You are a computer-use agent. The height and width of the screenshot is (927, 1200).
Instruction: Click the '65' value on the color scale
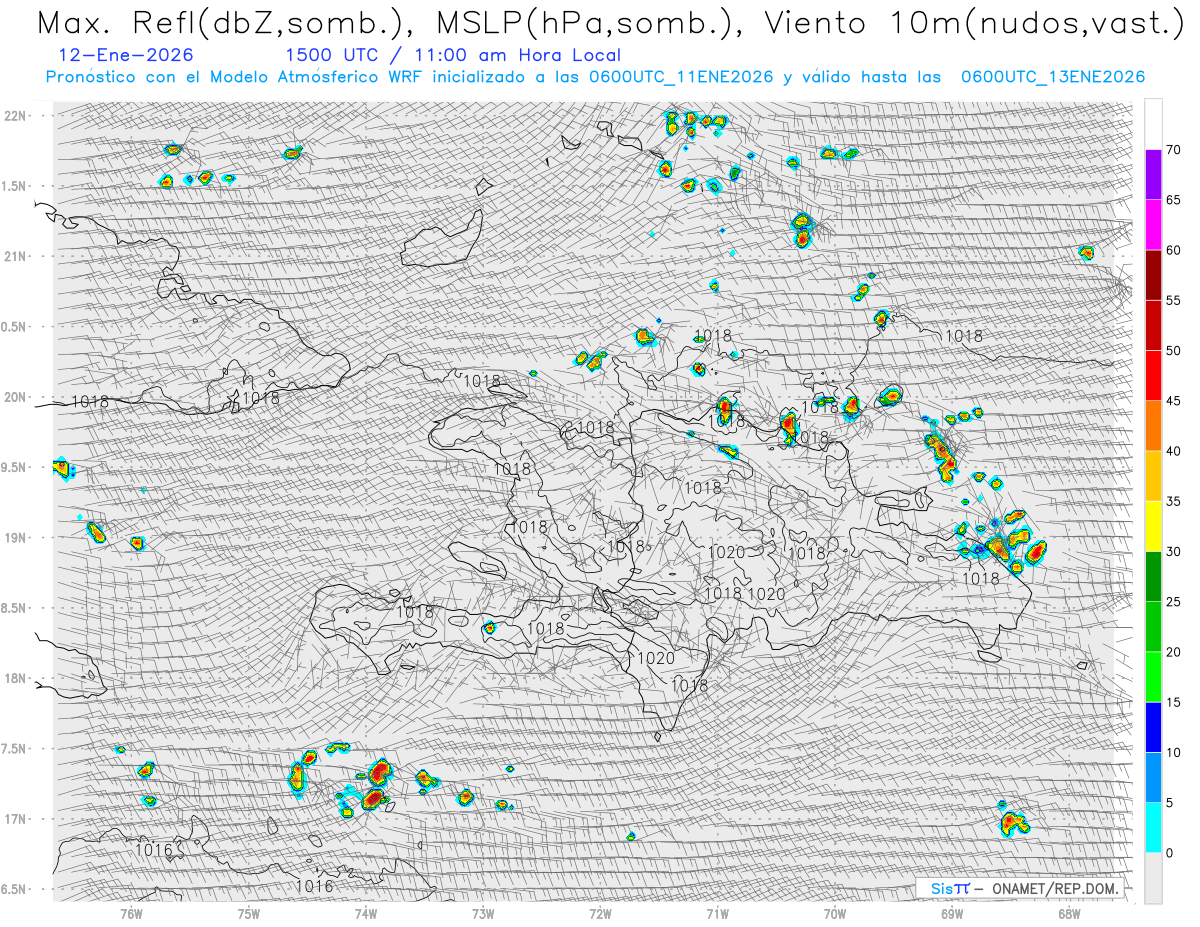[1173, 200]
